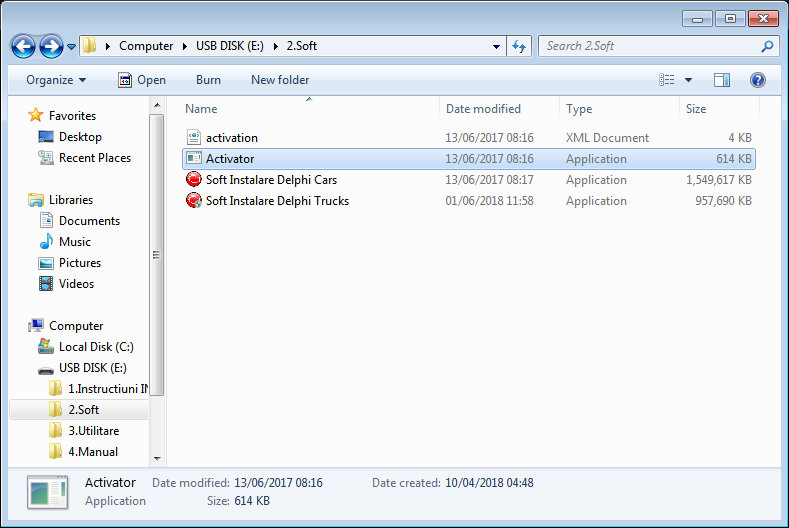
Task: Select Soft Instalare Delphi Trucks file name
Action: coord(277,201)
